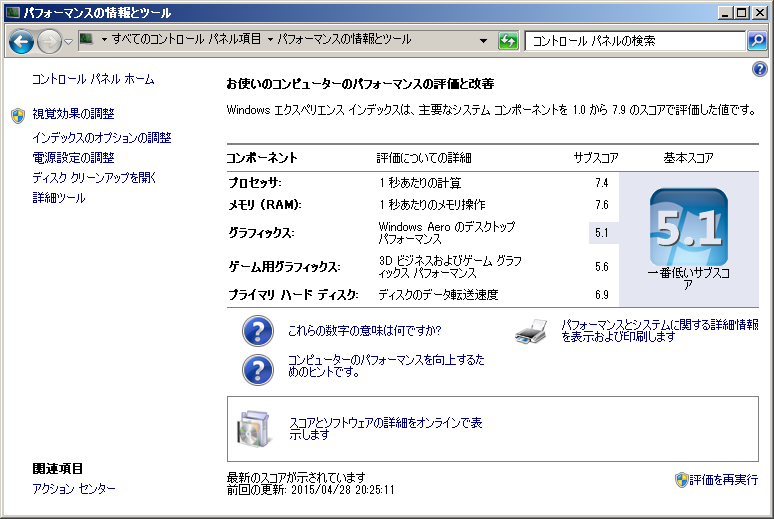
Task: Click shield icon beside 視覚効果の調整
Action: click(18, 116)
